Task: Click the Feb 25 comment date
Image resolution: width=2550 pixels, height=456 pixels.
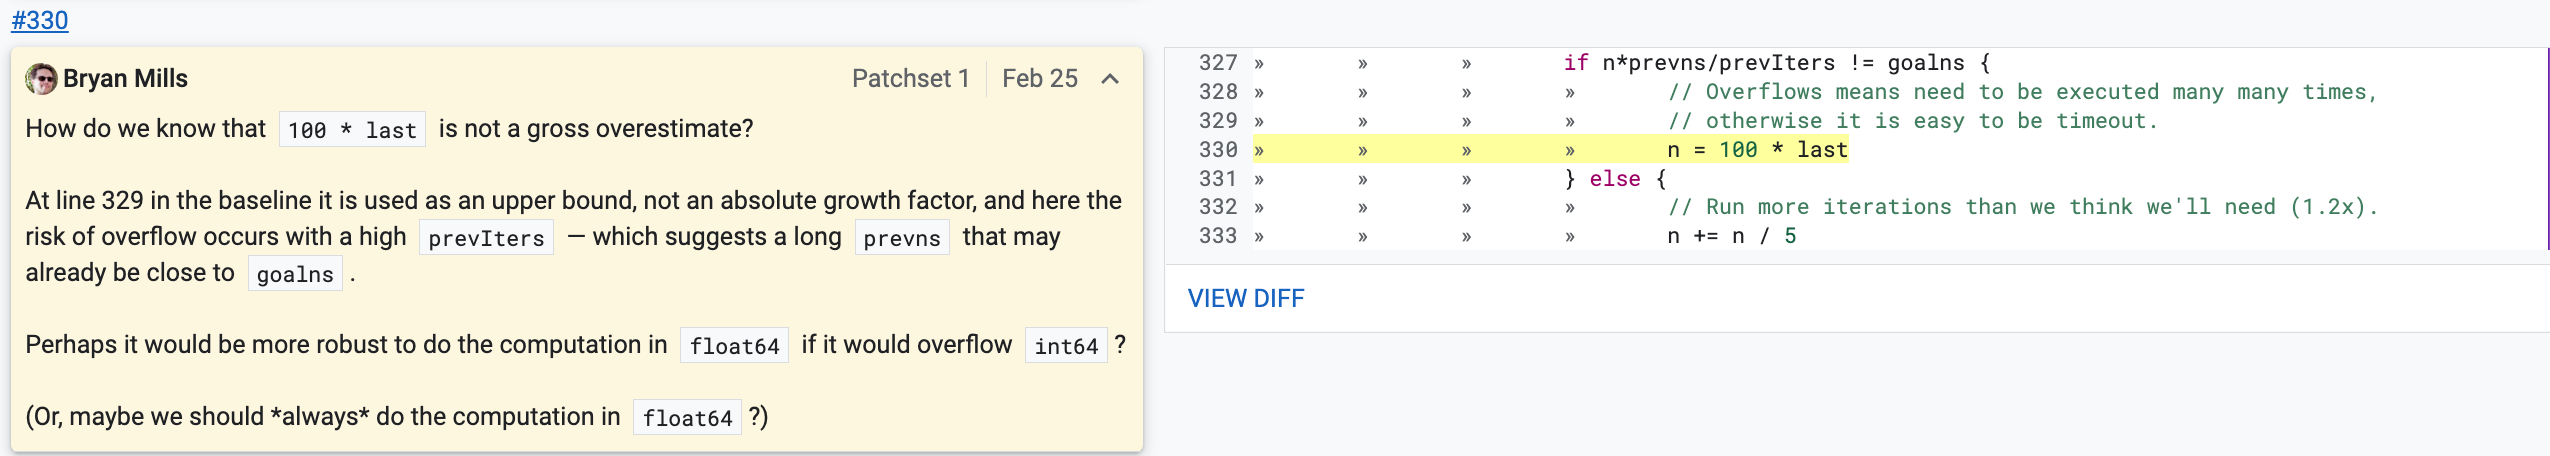Action: pos(1039,79)
